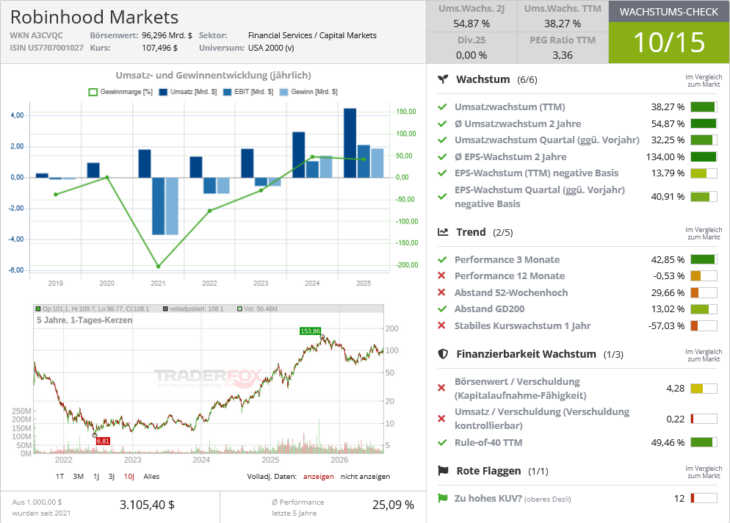The image size is (730, 523).
Task: Click the checkmark for Ø EPS-Wachstum 2 Jahre
Action: [x=442, y=156]
